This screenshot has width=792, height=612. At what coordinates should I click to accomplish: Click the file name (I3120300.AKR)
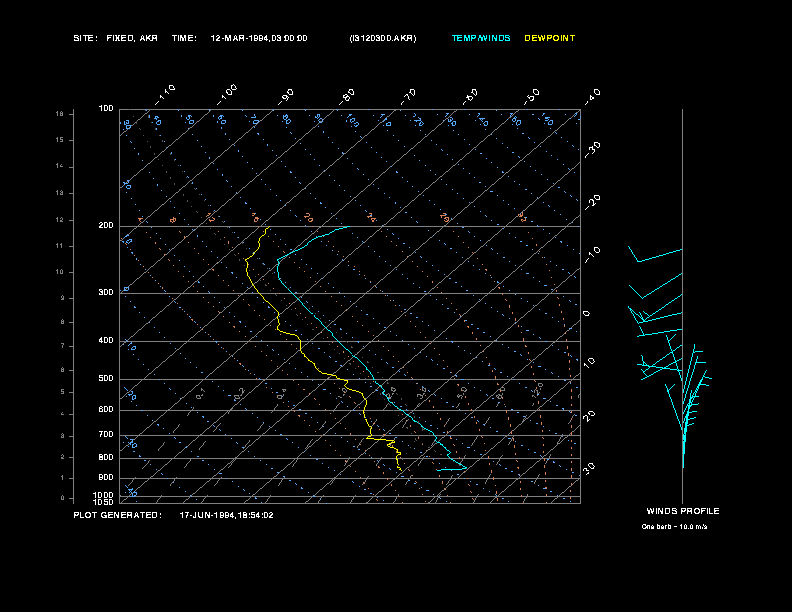383,38
